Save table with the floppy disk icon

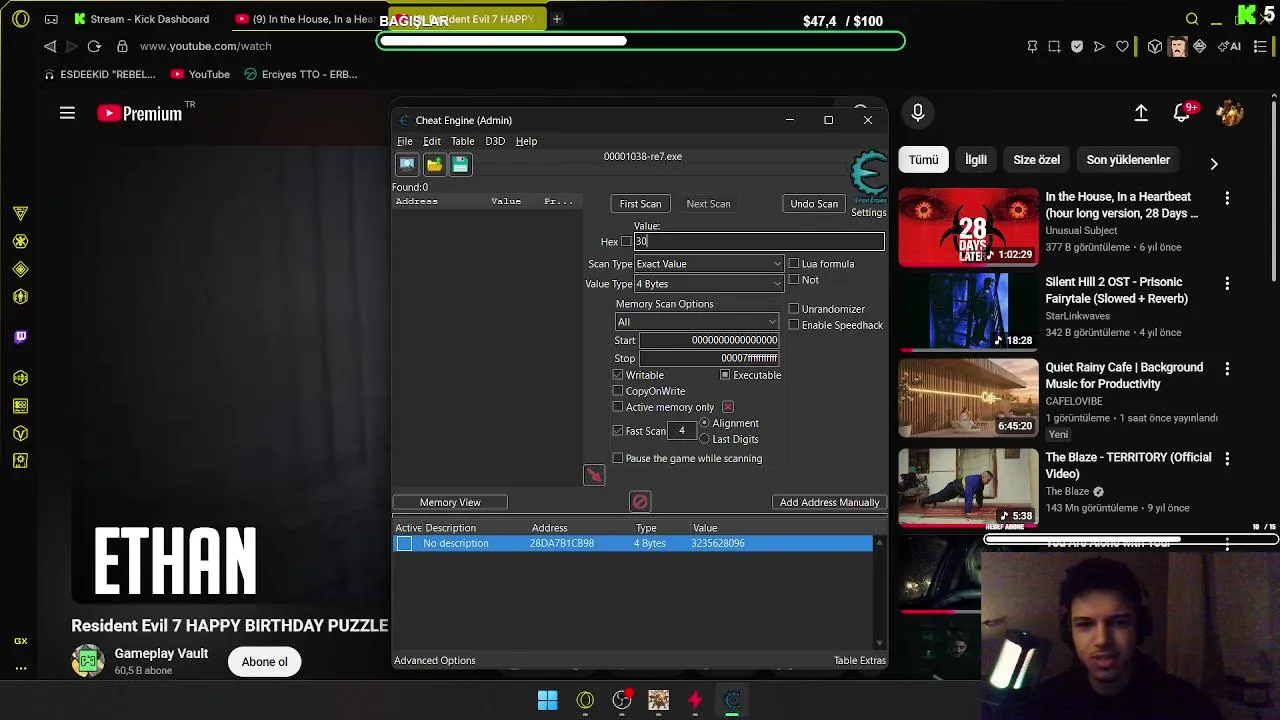(x=460, y=164)
